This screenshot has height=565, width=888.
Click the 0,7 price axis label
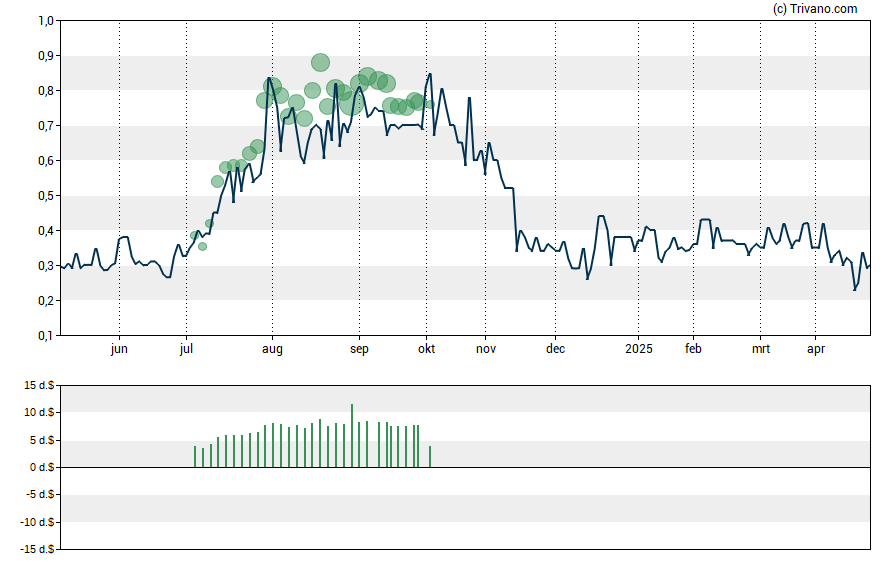click(x=46, y=126)
